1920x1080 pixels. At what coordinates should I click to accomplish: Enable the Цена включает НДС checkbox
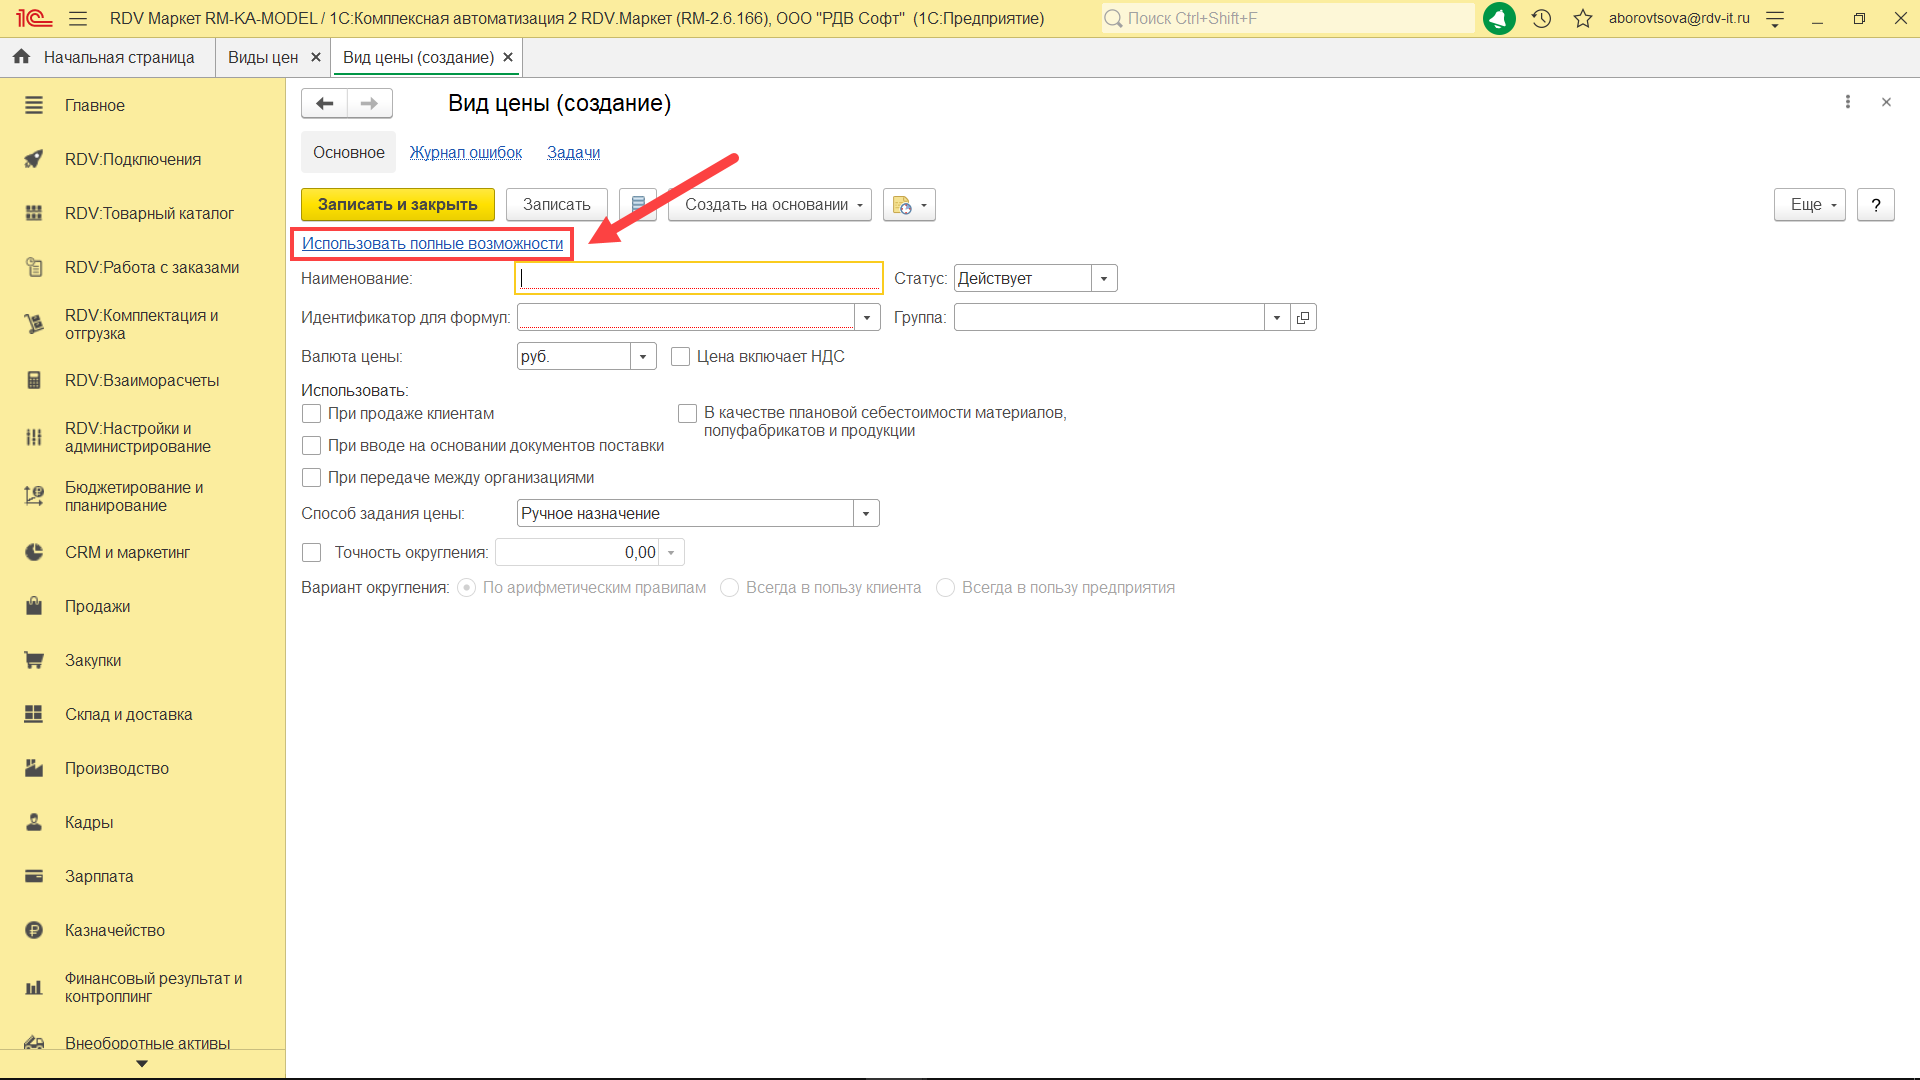[681, 356]
